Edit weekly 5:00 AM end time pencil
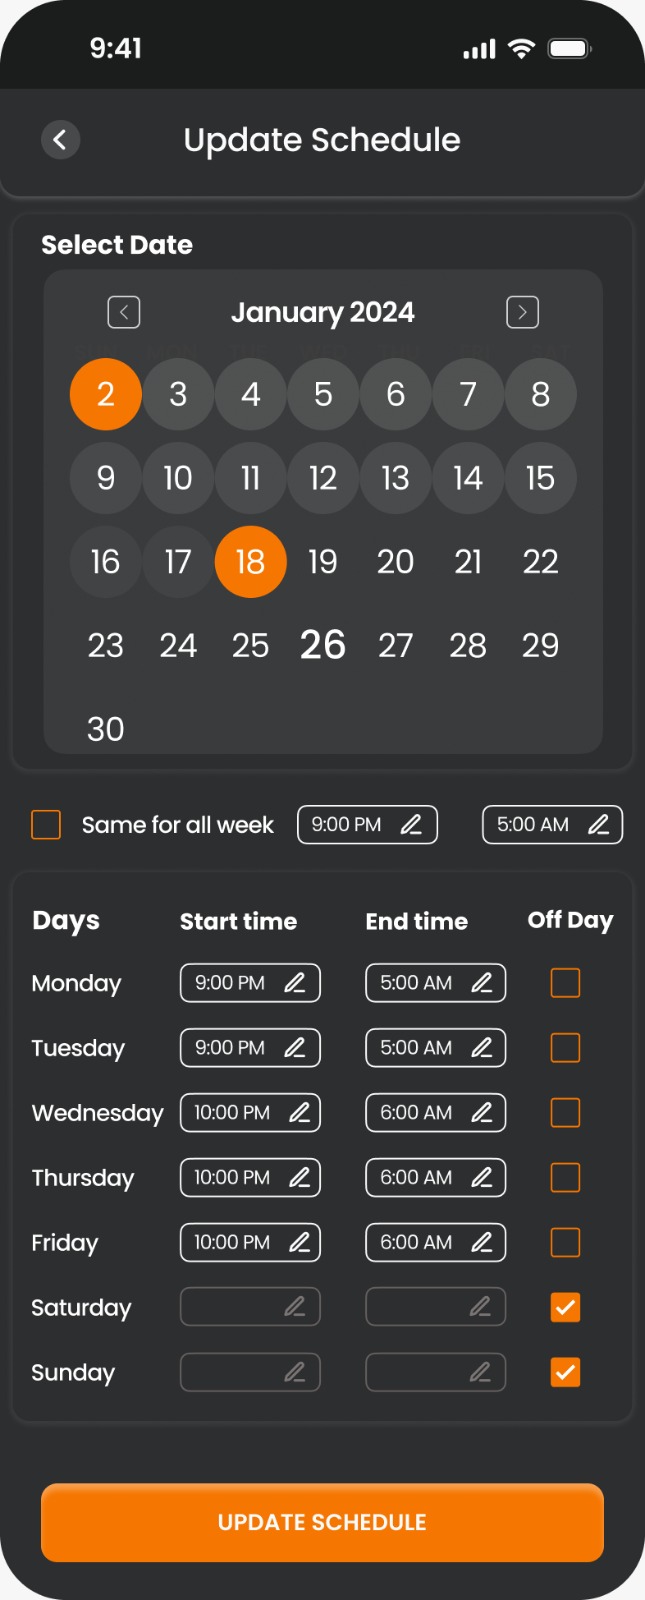The image size is (645, 1600). point(599,825)
